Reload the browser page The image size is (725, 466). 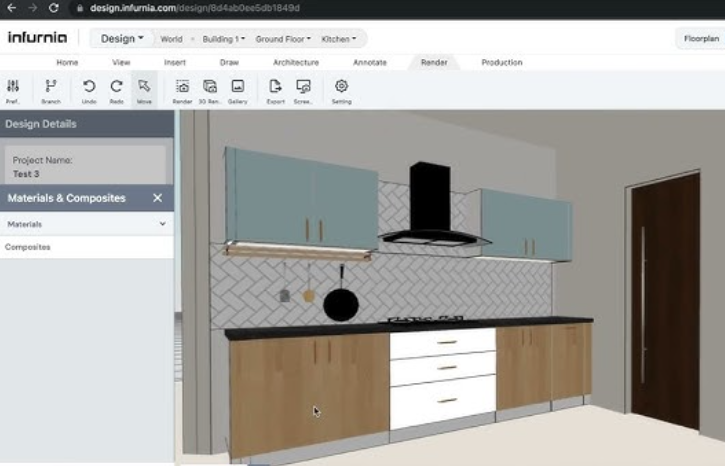tap(54, 8)
